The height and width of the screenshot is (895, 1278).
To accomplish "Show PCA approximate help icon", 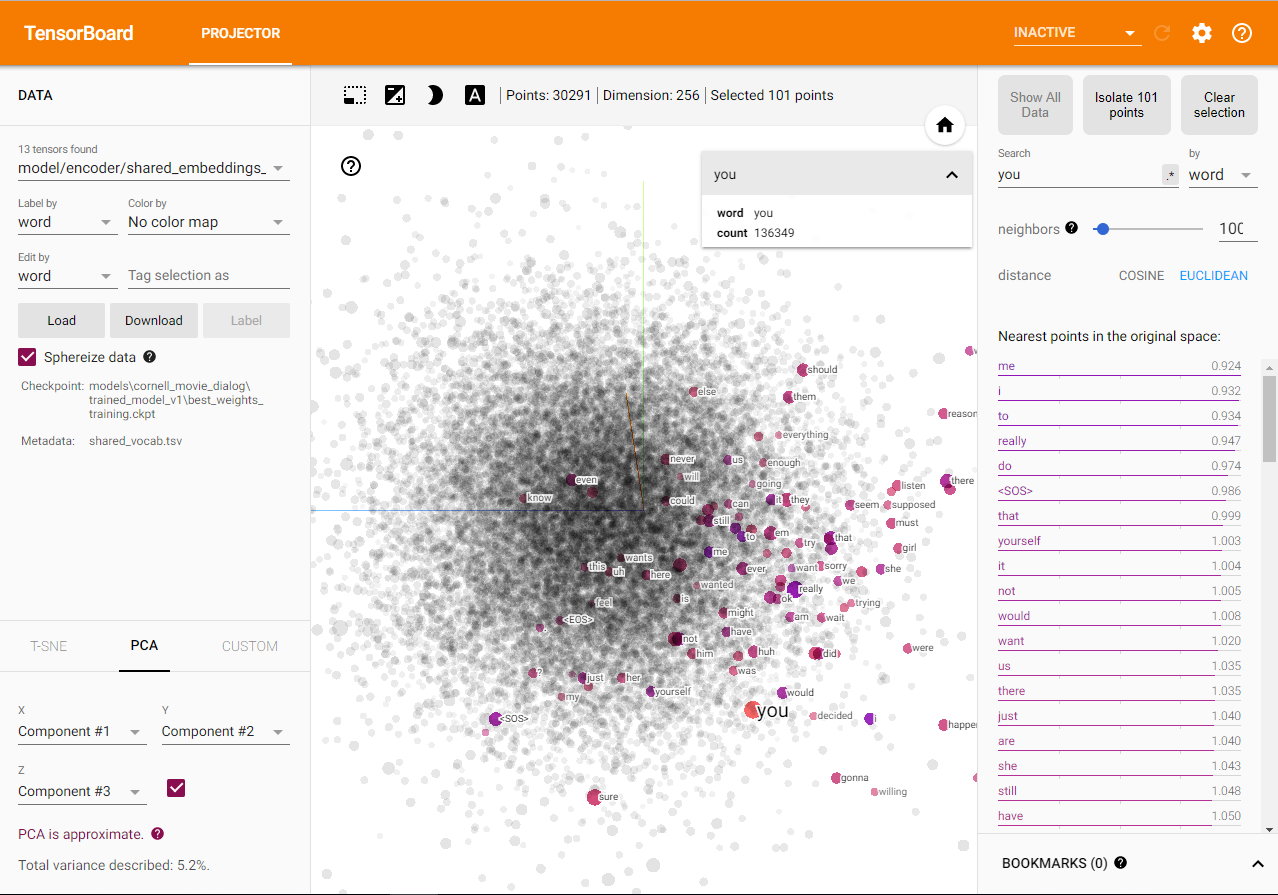I will [x=157, y=833].
